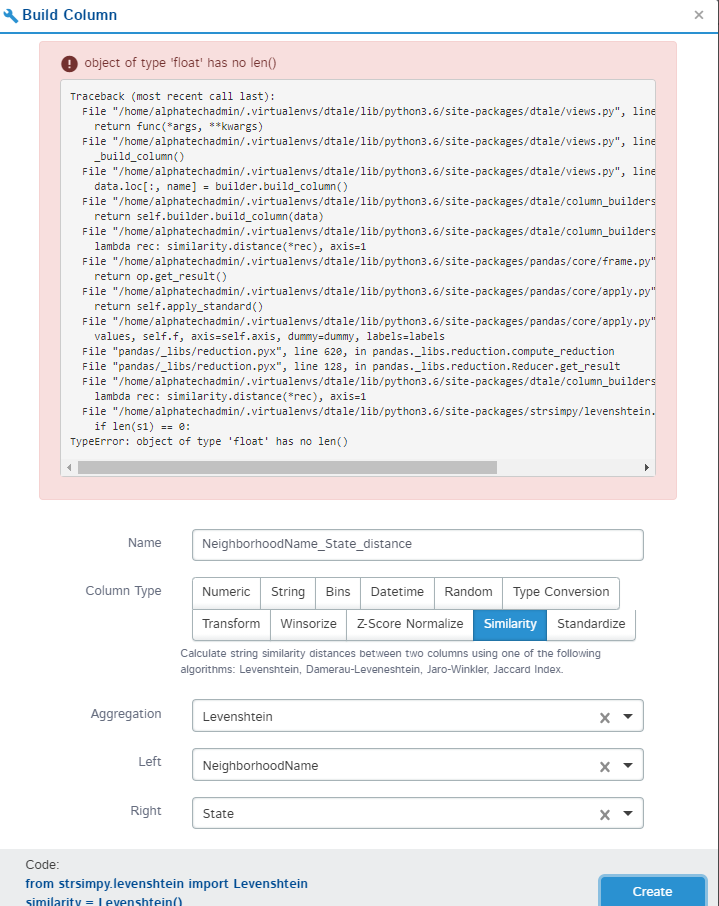Click the Create button
The height and width of the screenshot is (906, 719).
coord(653,892)
